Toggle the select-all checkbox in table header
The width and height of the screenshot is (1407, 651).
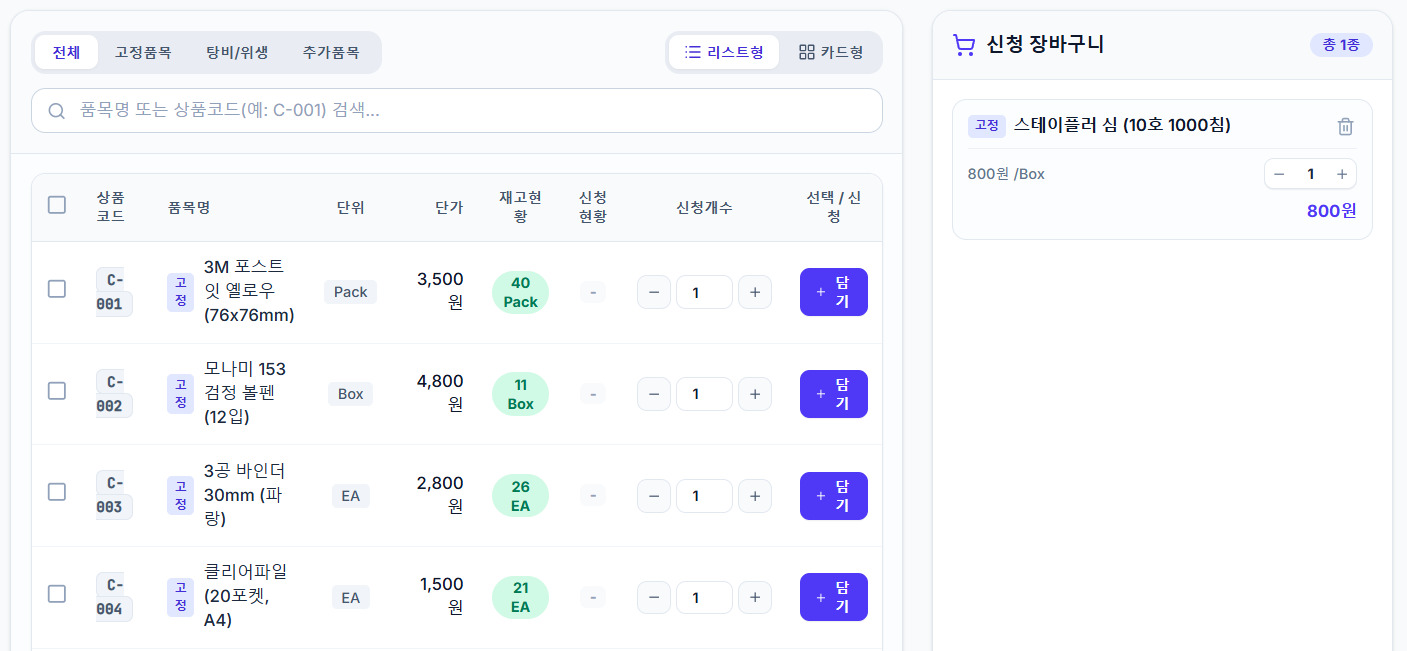click(57, 205)
